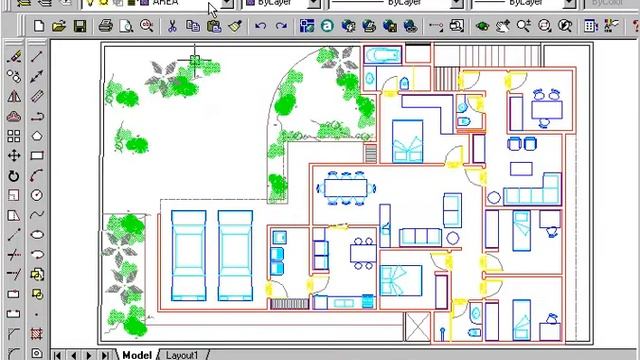Open the Meet Now globe icon

pos(348,26)
